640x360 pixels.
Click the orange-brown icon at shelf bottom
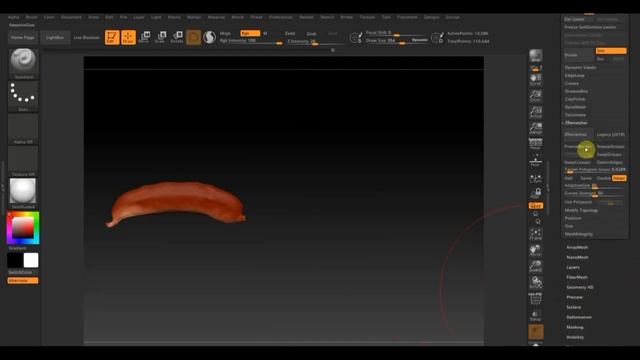pyautogui.click(x=536, y=331)
